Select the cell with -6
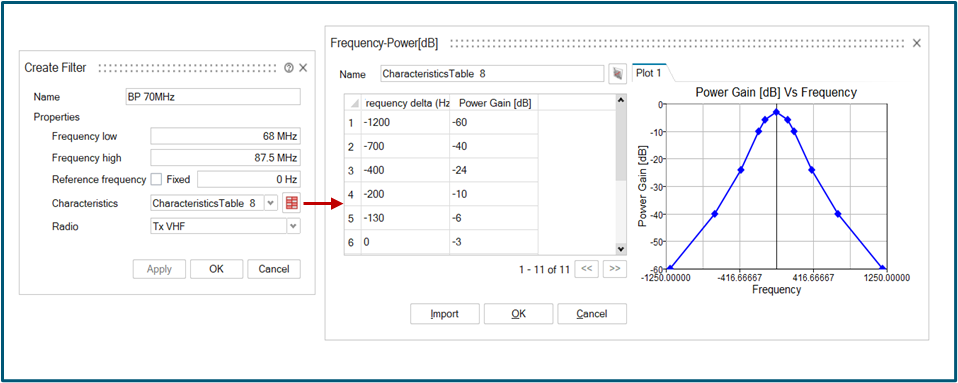 pos(494,218)
